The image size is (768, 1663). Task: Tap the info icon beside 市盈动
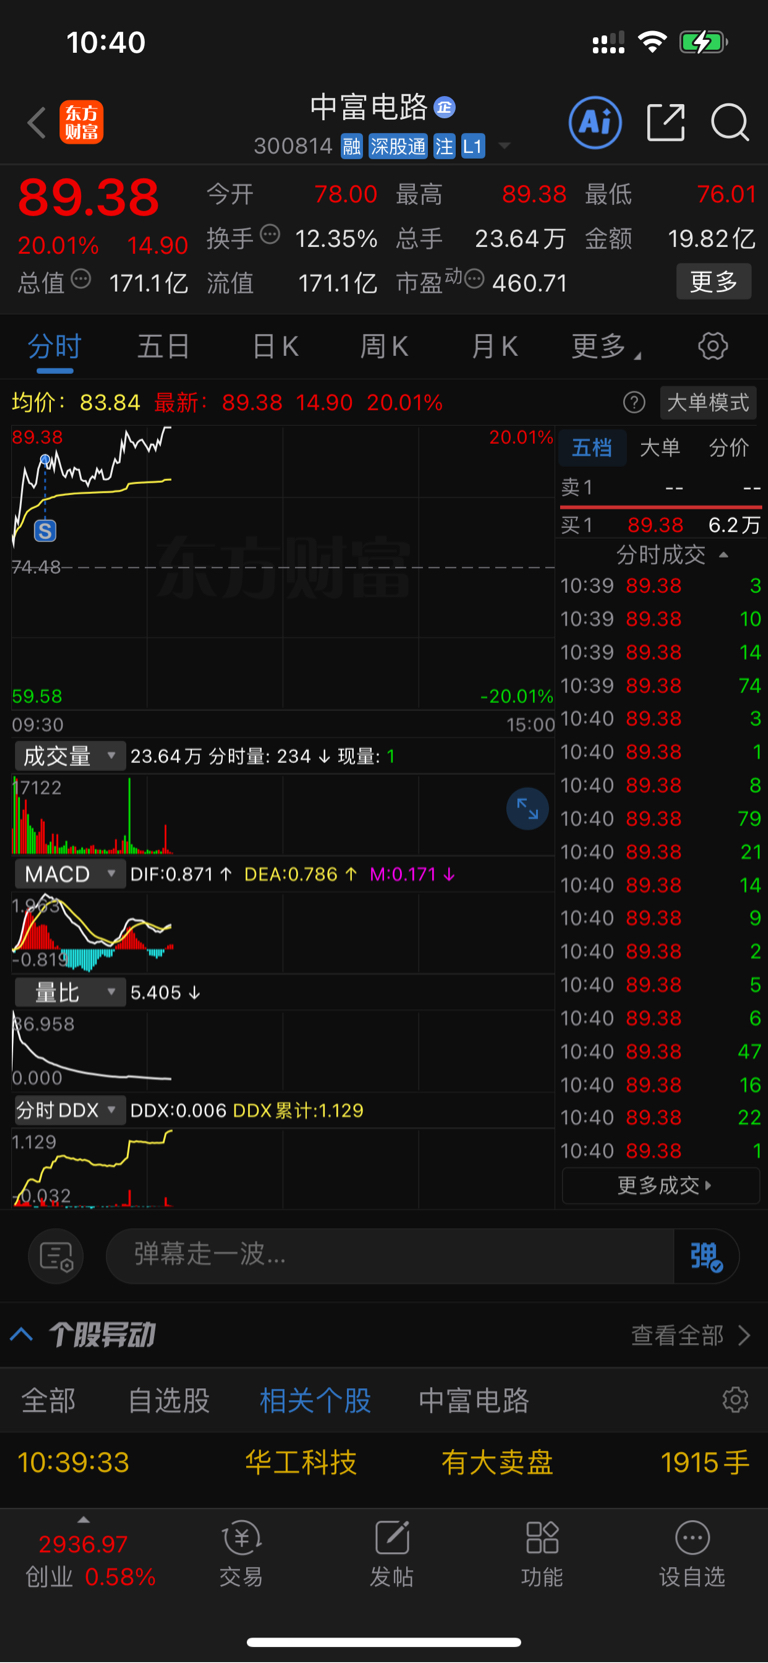coord(474,279)
